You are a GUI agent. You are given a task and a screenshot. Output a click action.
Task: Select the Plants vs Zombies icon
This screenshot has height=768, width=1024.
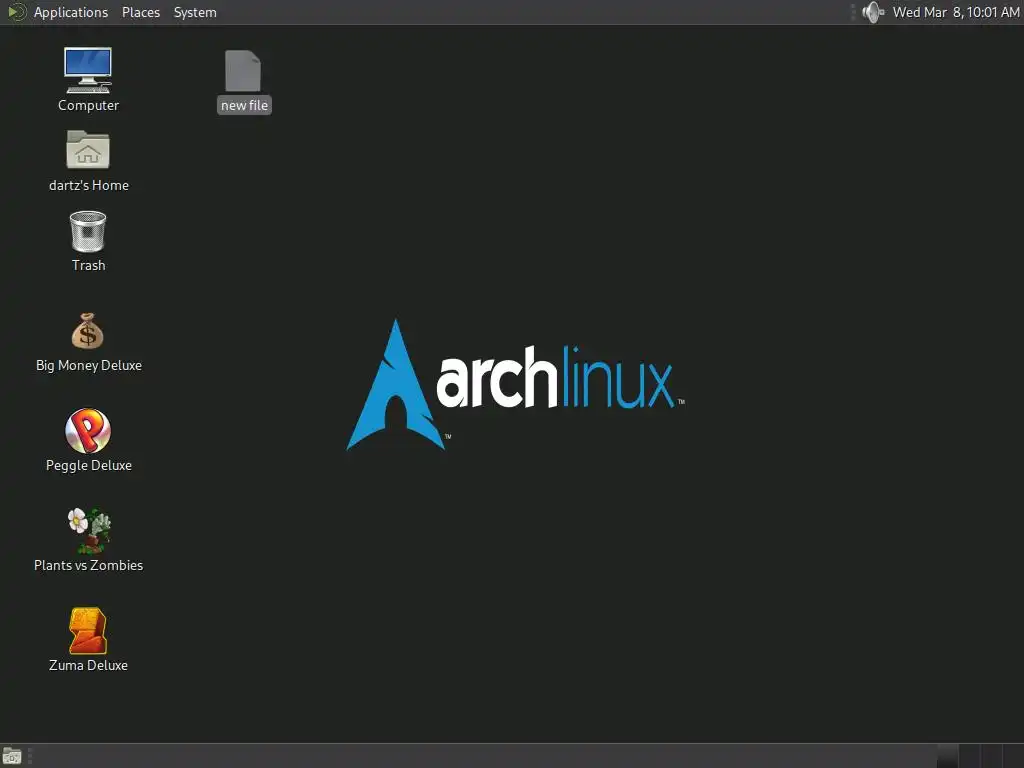point(89,530)
